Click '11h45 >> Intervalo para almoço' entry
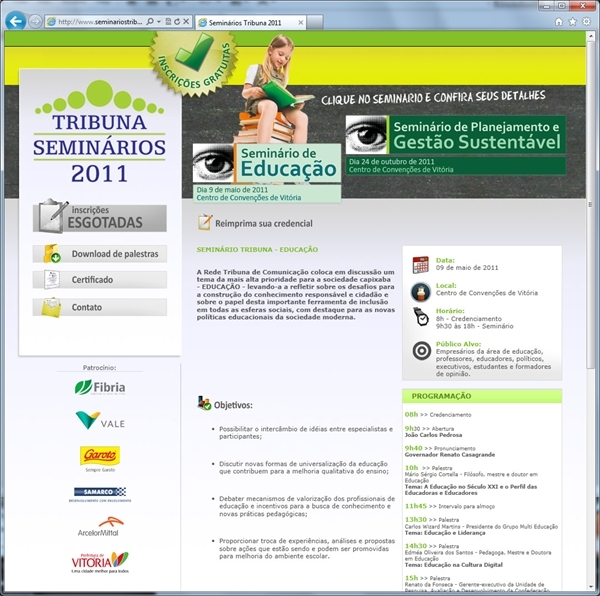Image resolution: width=600 pixels, height=596 pixels. click(x=450, y=506)
